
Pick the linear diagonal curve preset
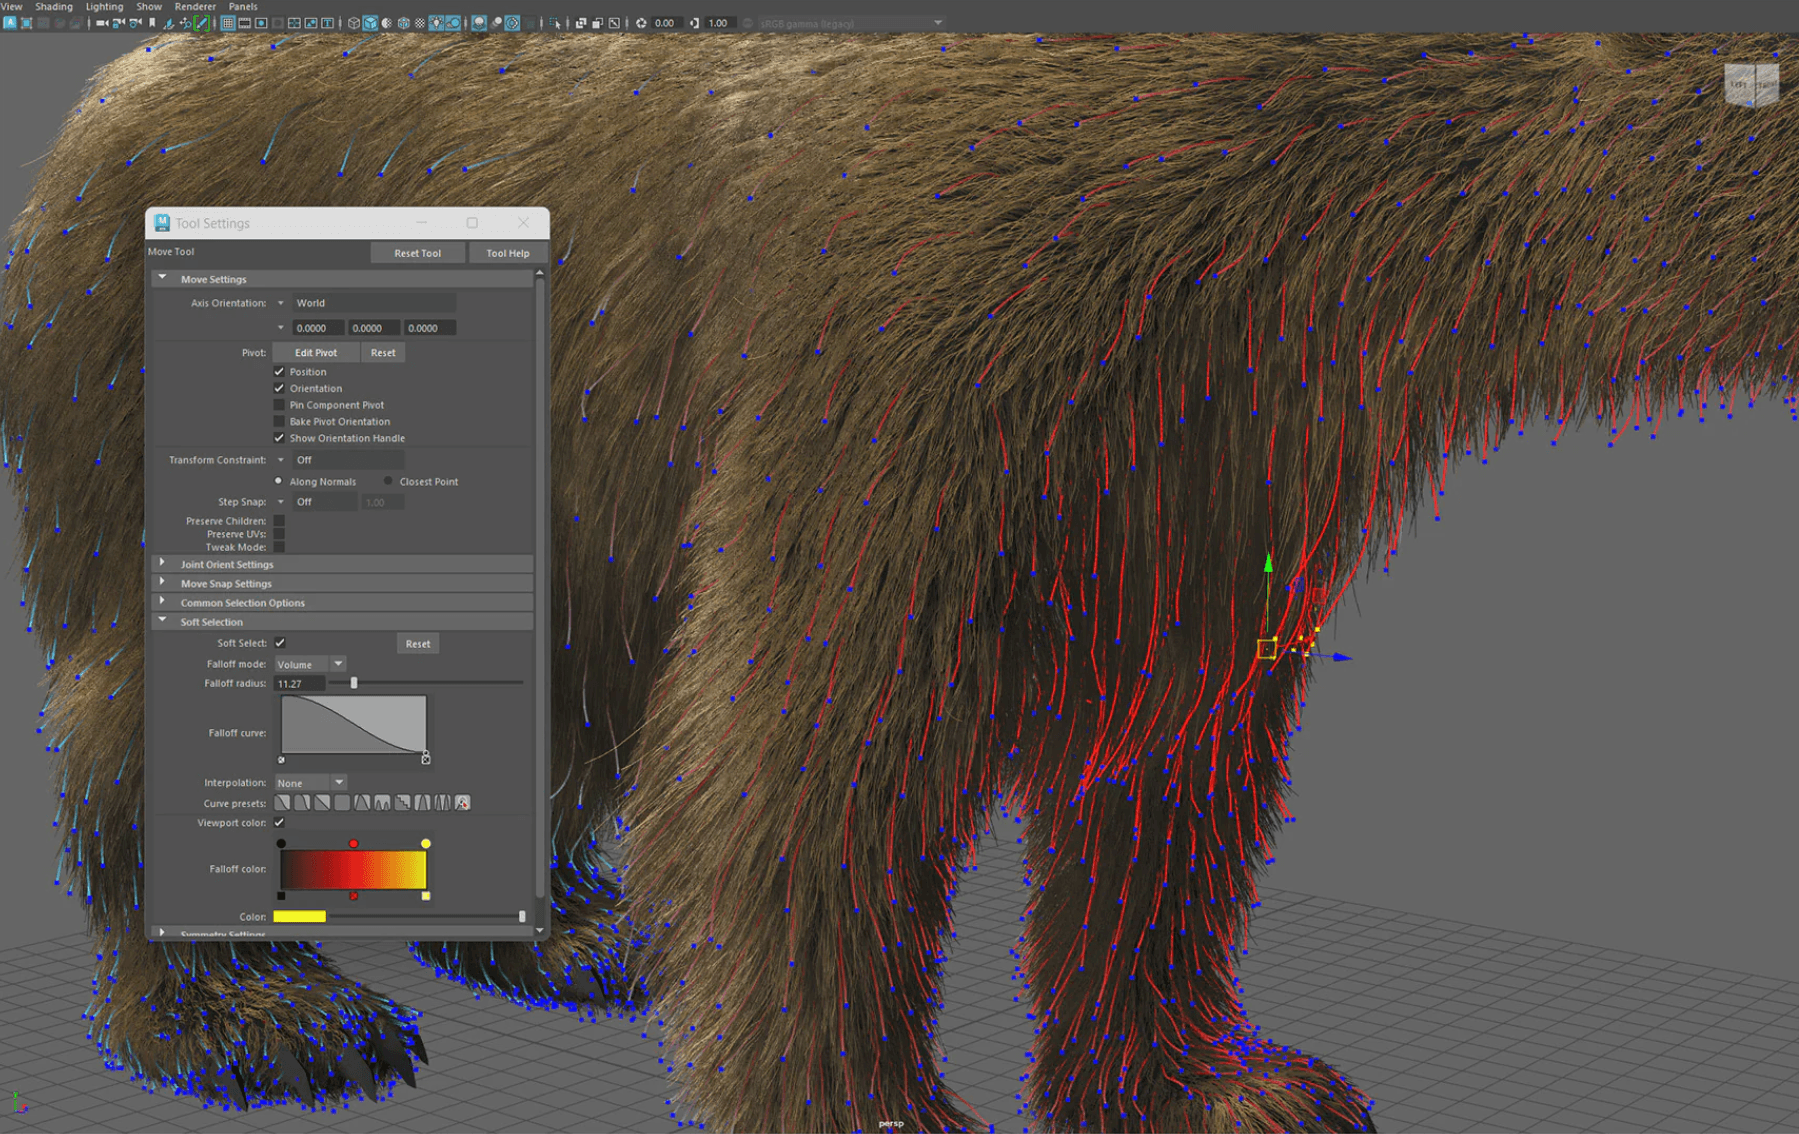point(322,803)
